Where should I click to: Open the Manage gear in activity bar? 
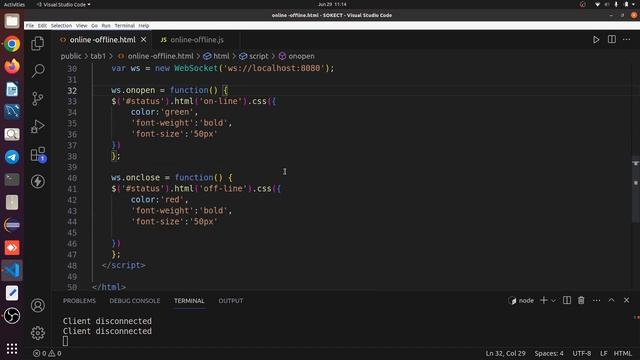[38, 333]
